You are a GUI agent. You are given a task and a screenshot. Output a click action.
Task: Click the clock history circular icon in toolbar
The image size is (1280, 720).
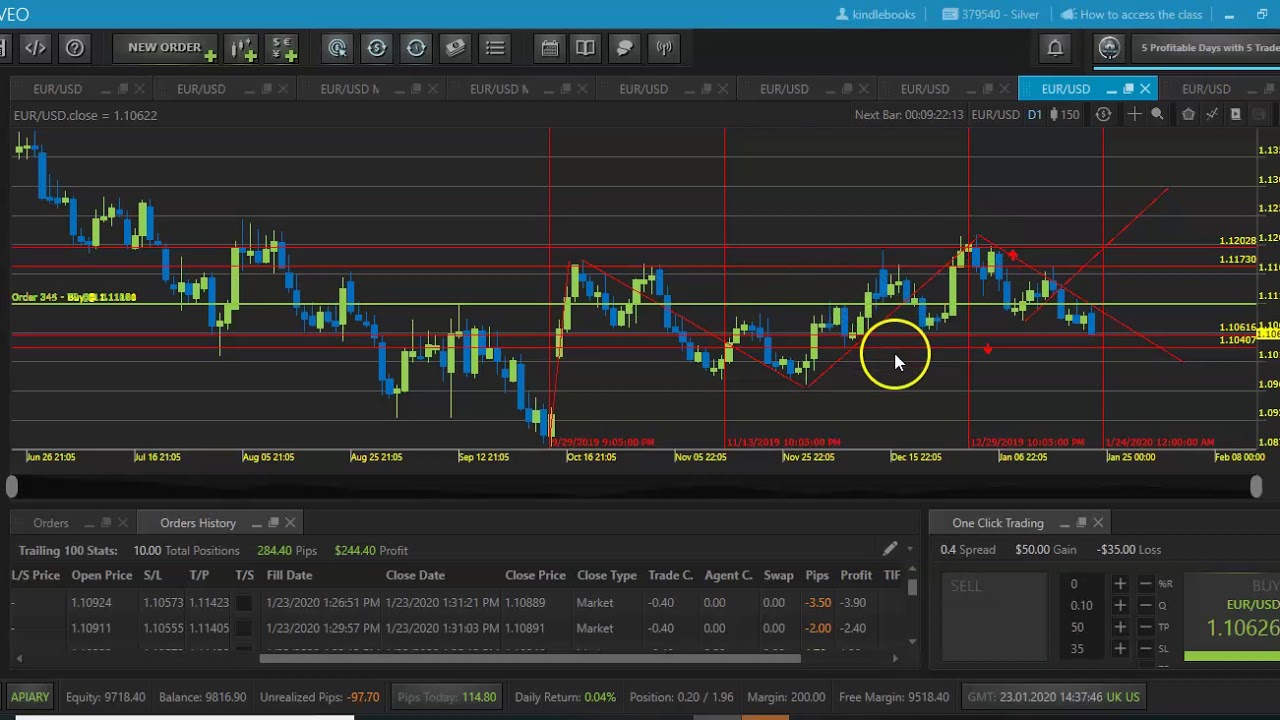click(416, 48)
